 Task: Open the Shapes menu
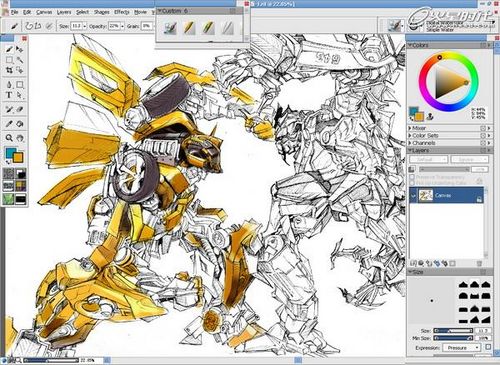[x=101, y=12]
